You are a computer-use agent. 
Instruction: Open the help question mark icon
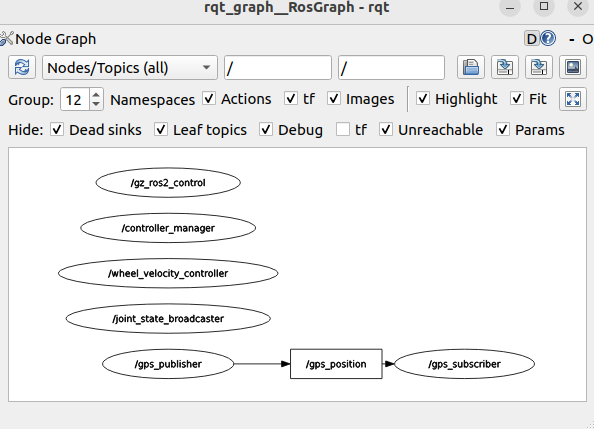[x=548, y=39]
